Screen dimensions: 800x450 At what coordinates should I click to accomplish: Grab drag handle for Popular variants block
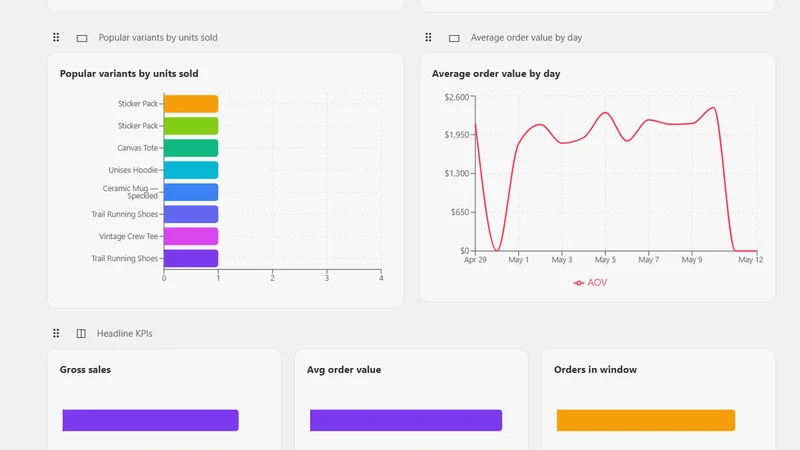pos(56,37)
